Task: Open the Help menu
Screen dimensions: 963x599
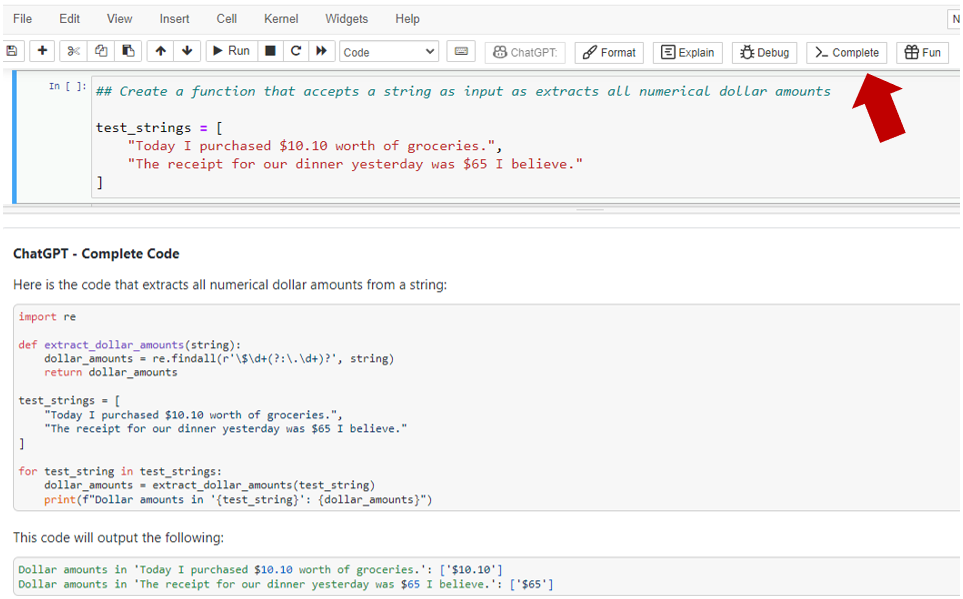Action: 407,19
